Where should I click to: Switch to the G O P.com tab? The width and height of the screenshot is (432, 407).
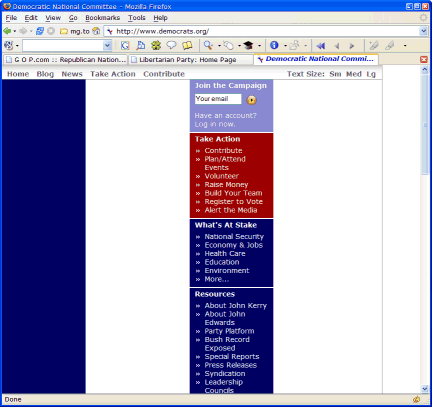pyautogui.click(x=66, y=60)
